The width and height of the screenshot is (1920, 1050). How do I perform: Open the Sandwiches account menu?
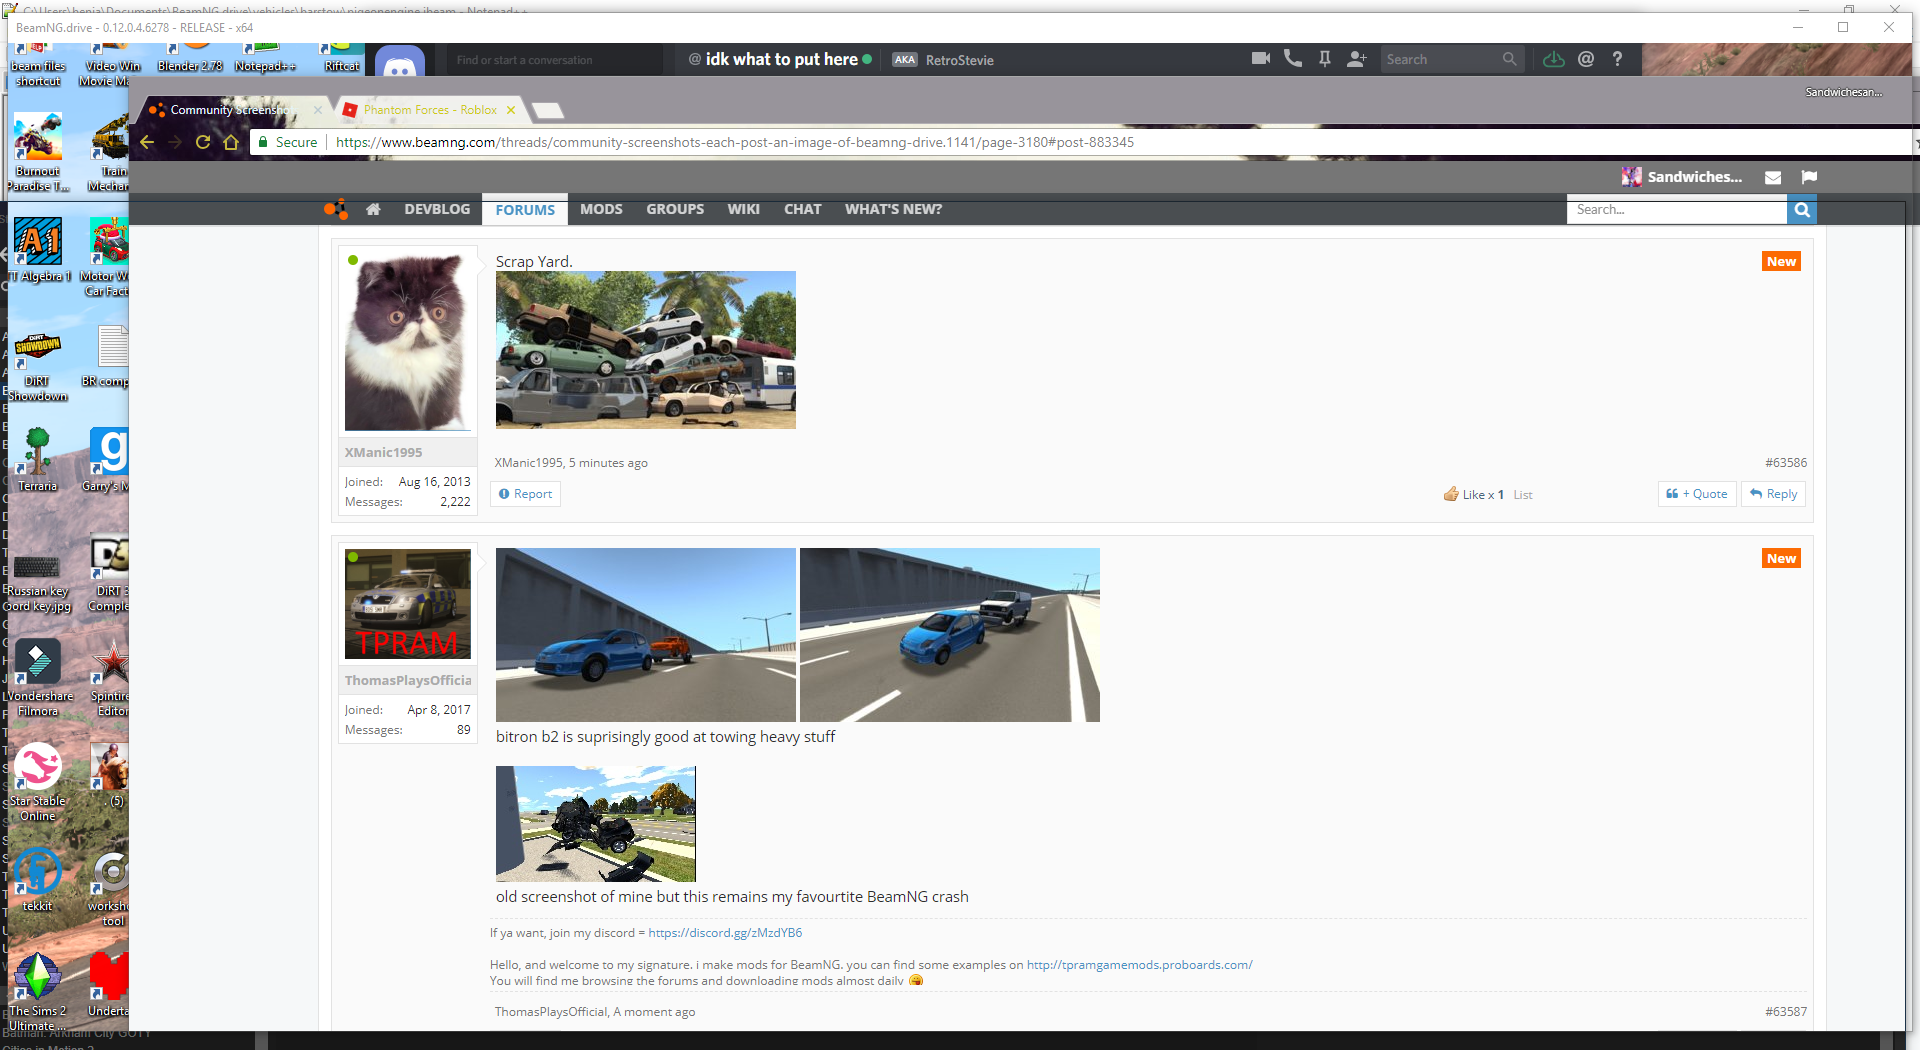click(x=1682, y=177)
